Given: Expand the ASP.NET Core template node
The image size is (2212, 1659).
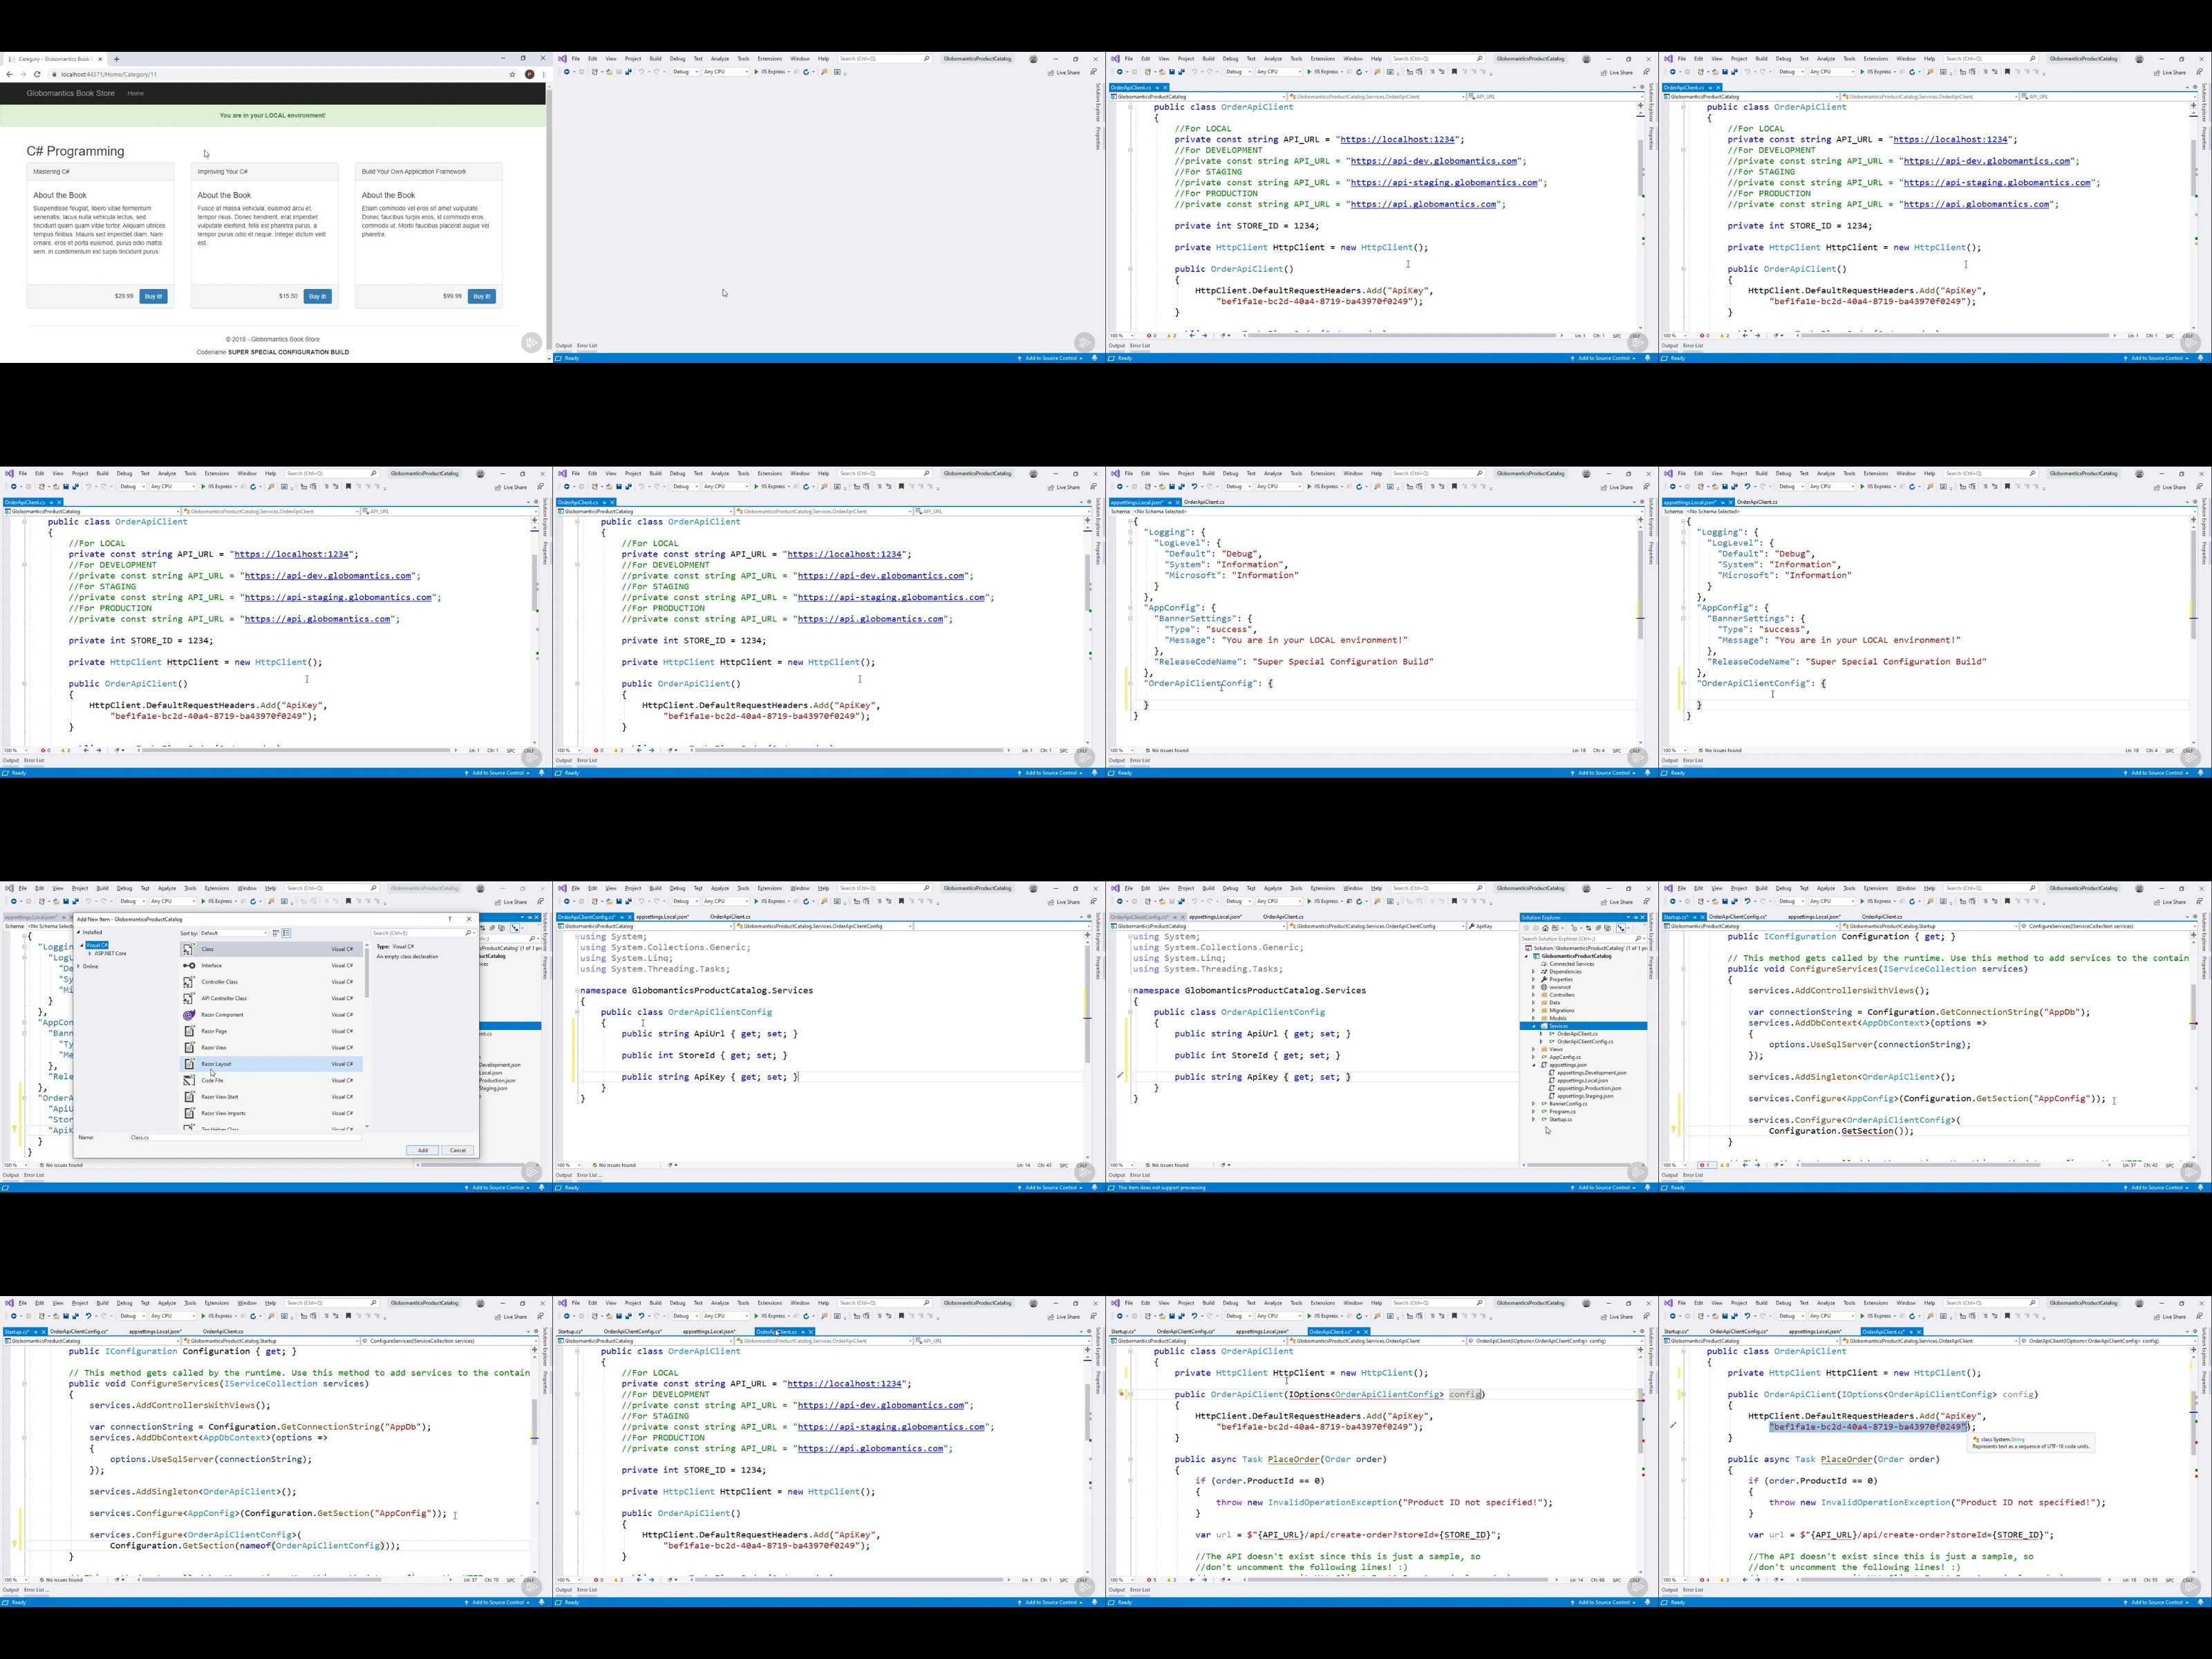Looking at the screenshot, I should 89,953.
